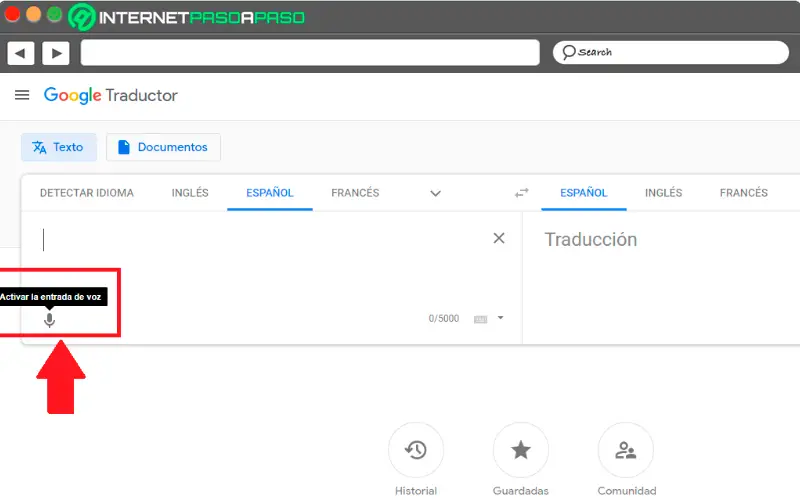Go forward with the browser forward arrow
Viewport: 800px width, 500px height.
(56, 53)
